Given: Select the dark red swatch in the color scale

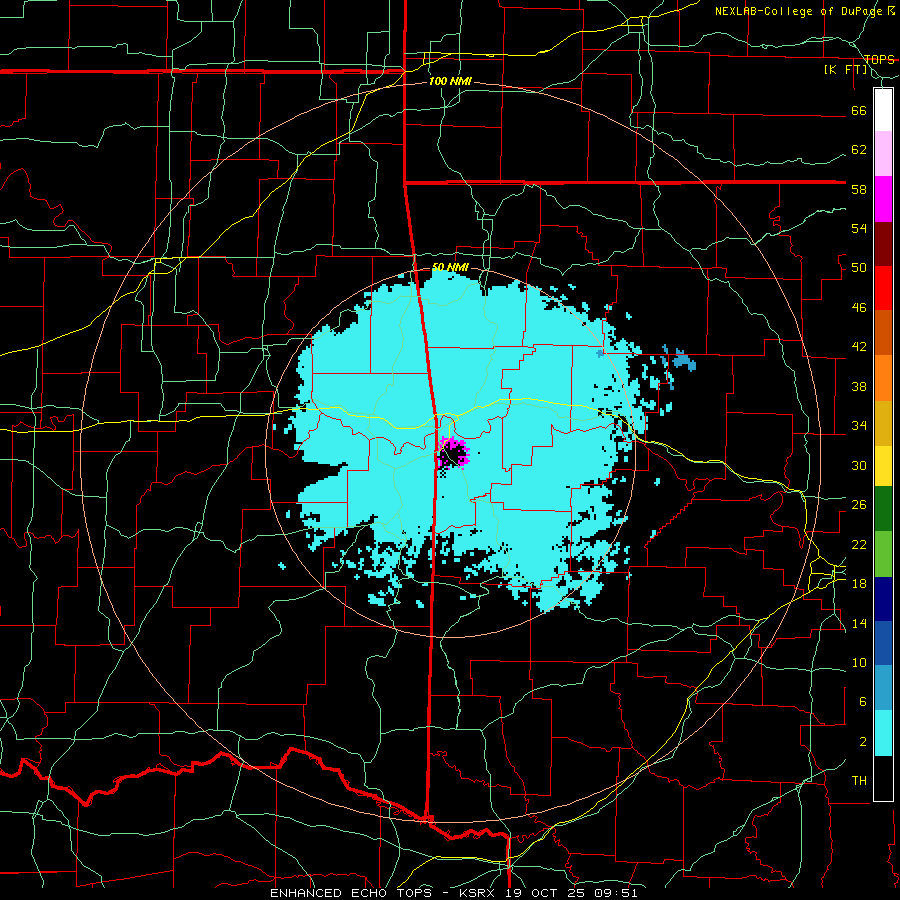Looking at the screenshot, I should [883, 244].
